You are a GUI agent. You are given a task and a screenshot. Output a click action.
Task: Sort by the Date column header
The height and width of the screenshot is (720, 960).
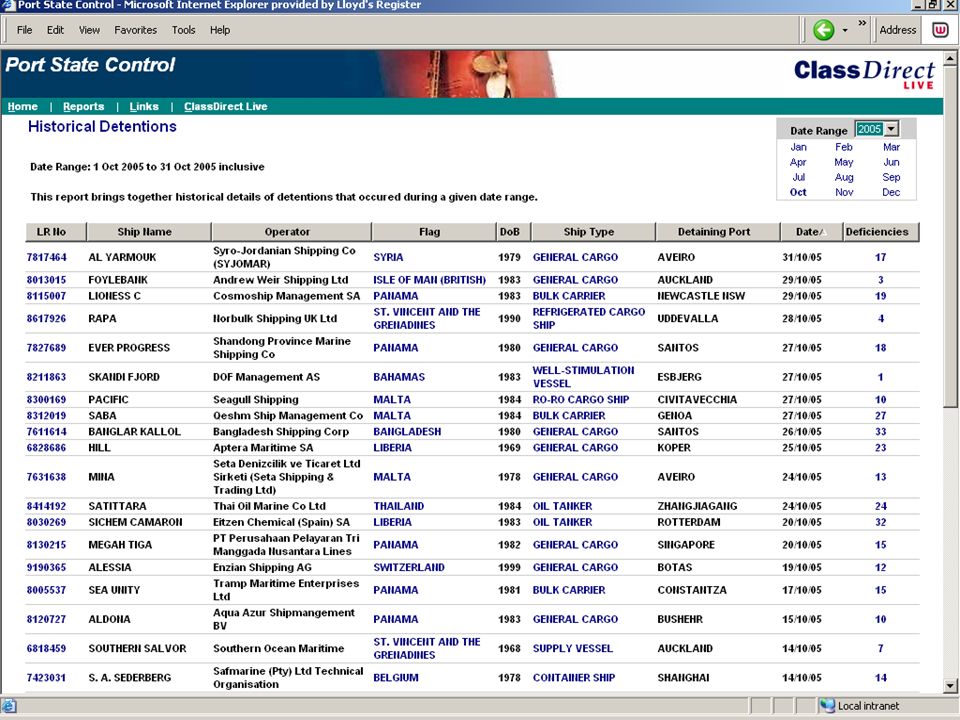[x=812, y=232]
